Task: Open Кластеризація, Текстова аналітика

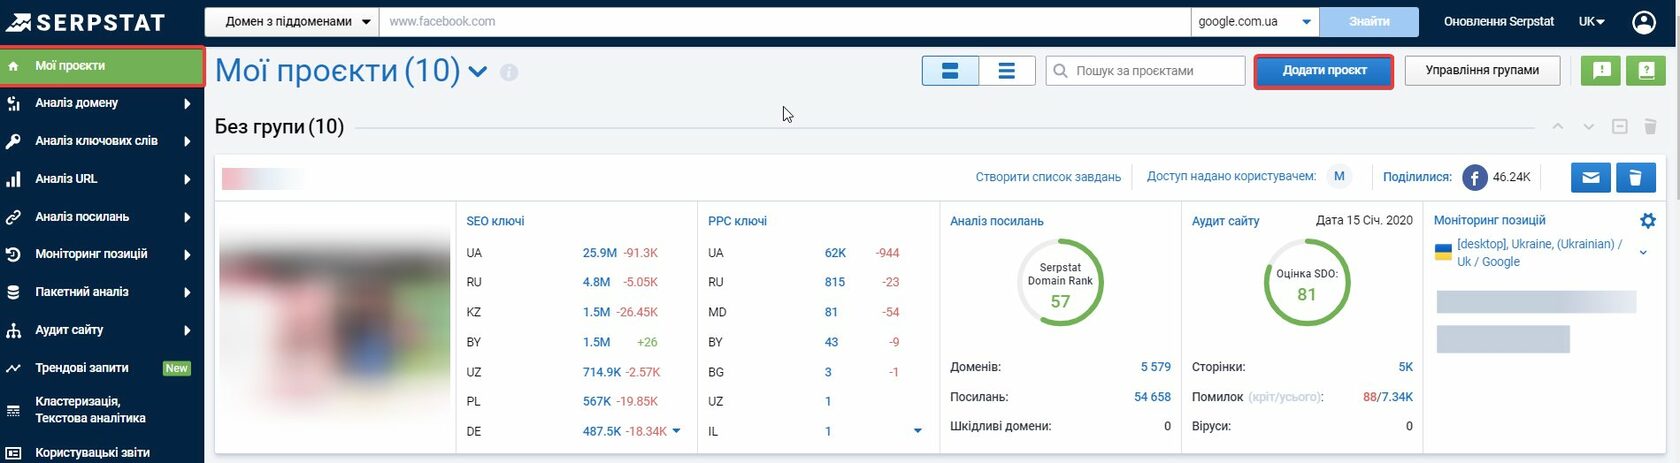Action: pyautogui.click(x=102, y=410)
